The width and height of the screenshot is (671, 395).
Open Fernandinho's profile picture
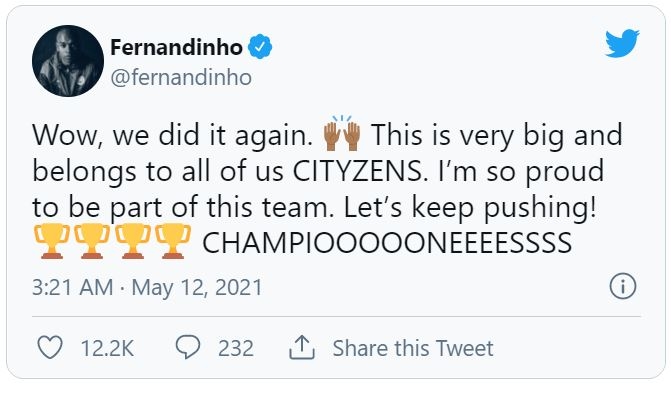point(68,61)
